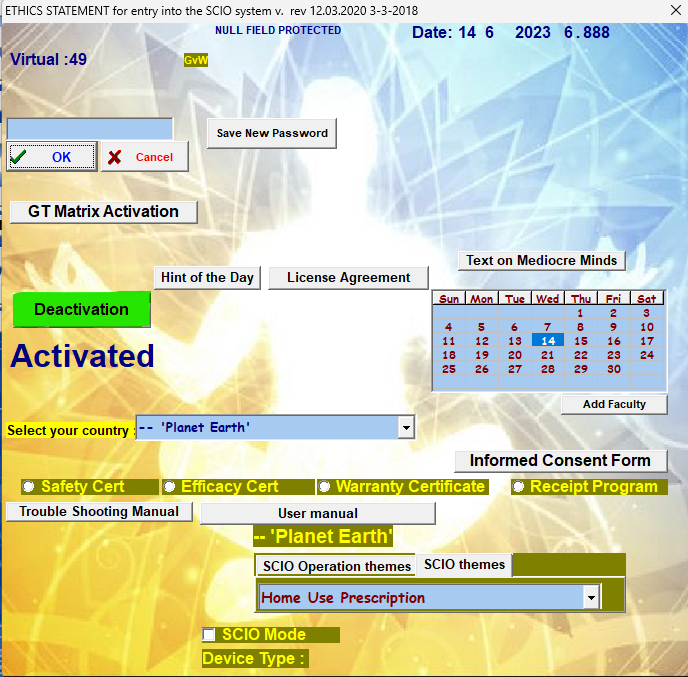Open GT Matrix Activation
This screenshot has height=677, width=688.
tap(104, 212)
